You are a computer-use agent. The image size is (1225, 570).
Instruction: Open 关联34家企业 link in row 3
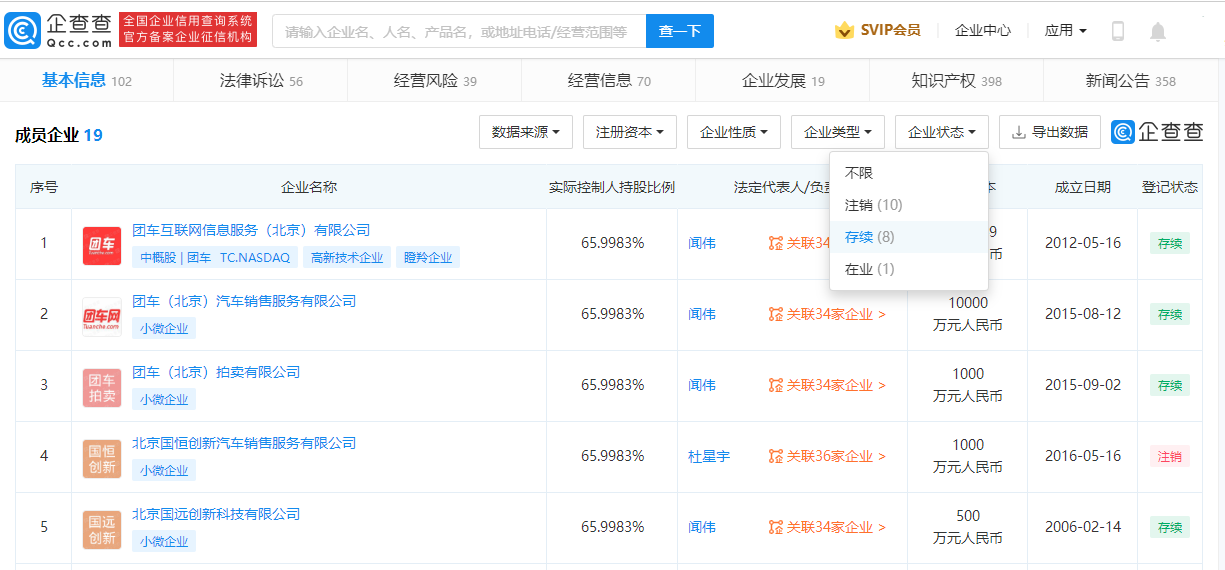point(836,385)
